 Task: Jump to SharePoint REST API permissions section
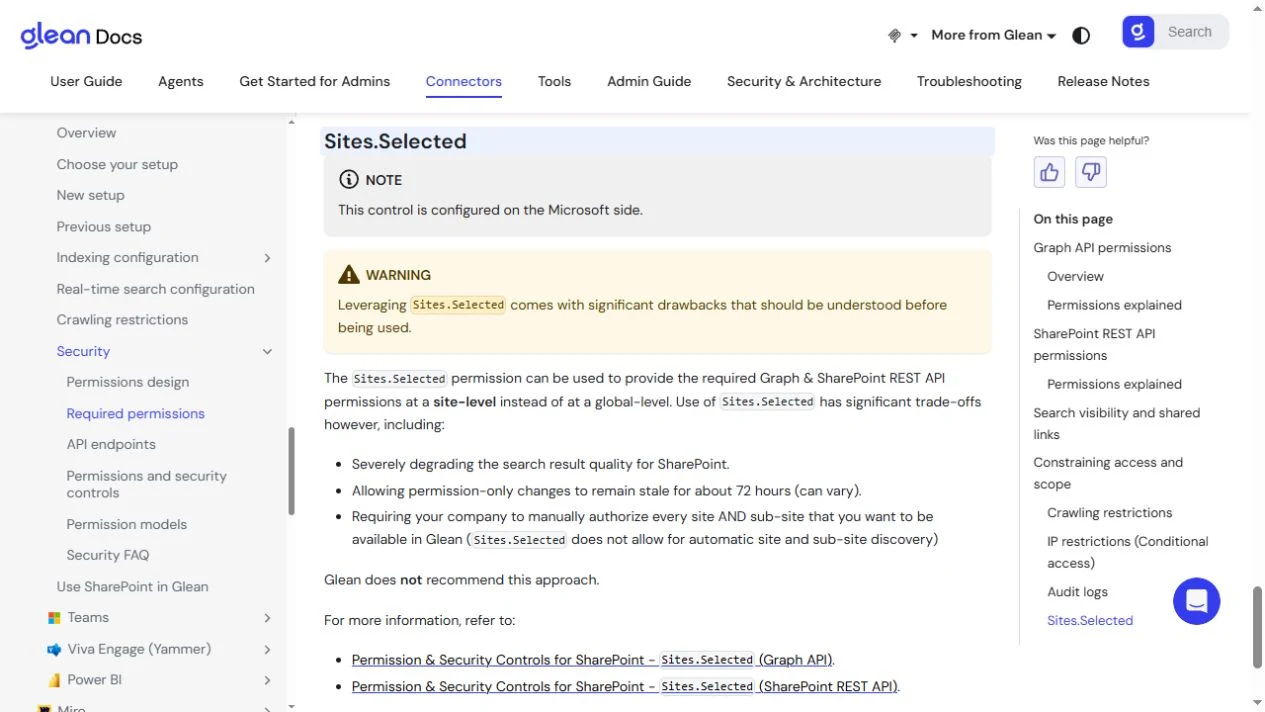point(1094,344)
